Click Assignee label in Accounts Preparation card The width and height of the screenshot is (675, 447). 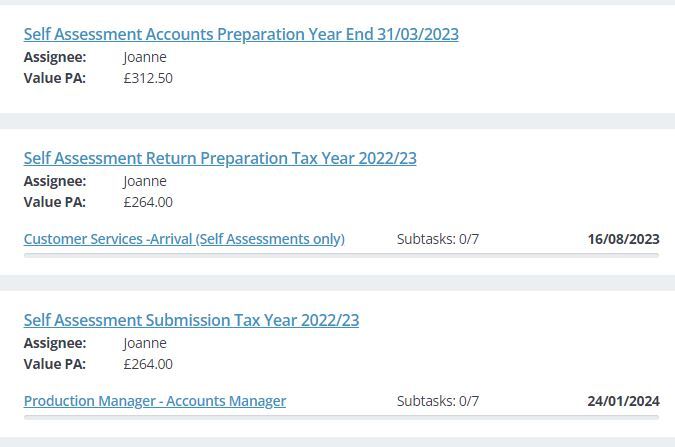click(55, 57)
